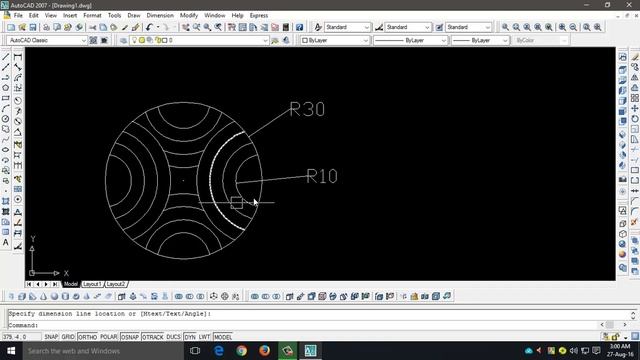Expand the Undo history arrow

coord(158,27)
